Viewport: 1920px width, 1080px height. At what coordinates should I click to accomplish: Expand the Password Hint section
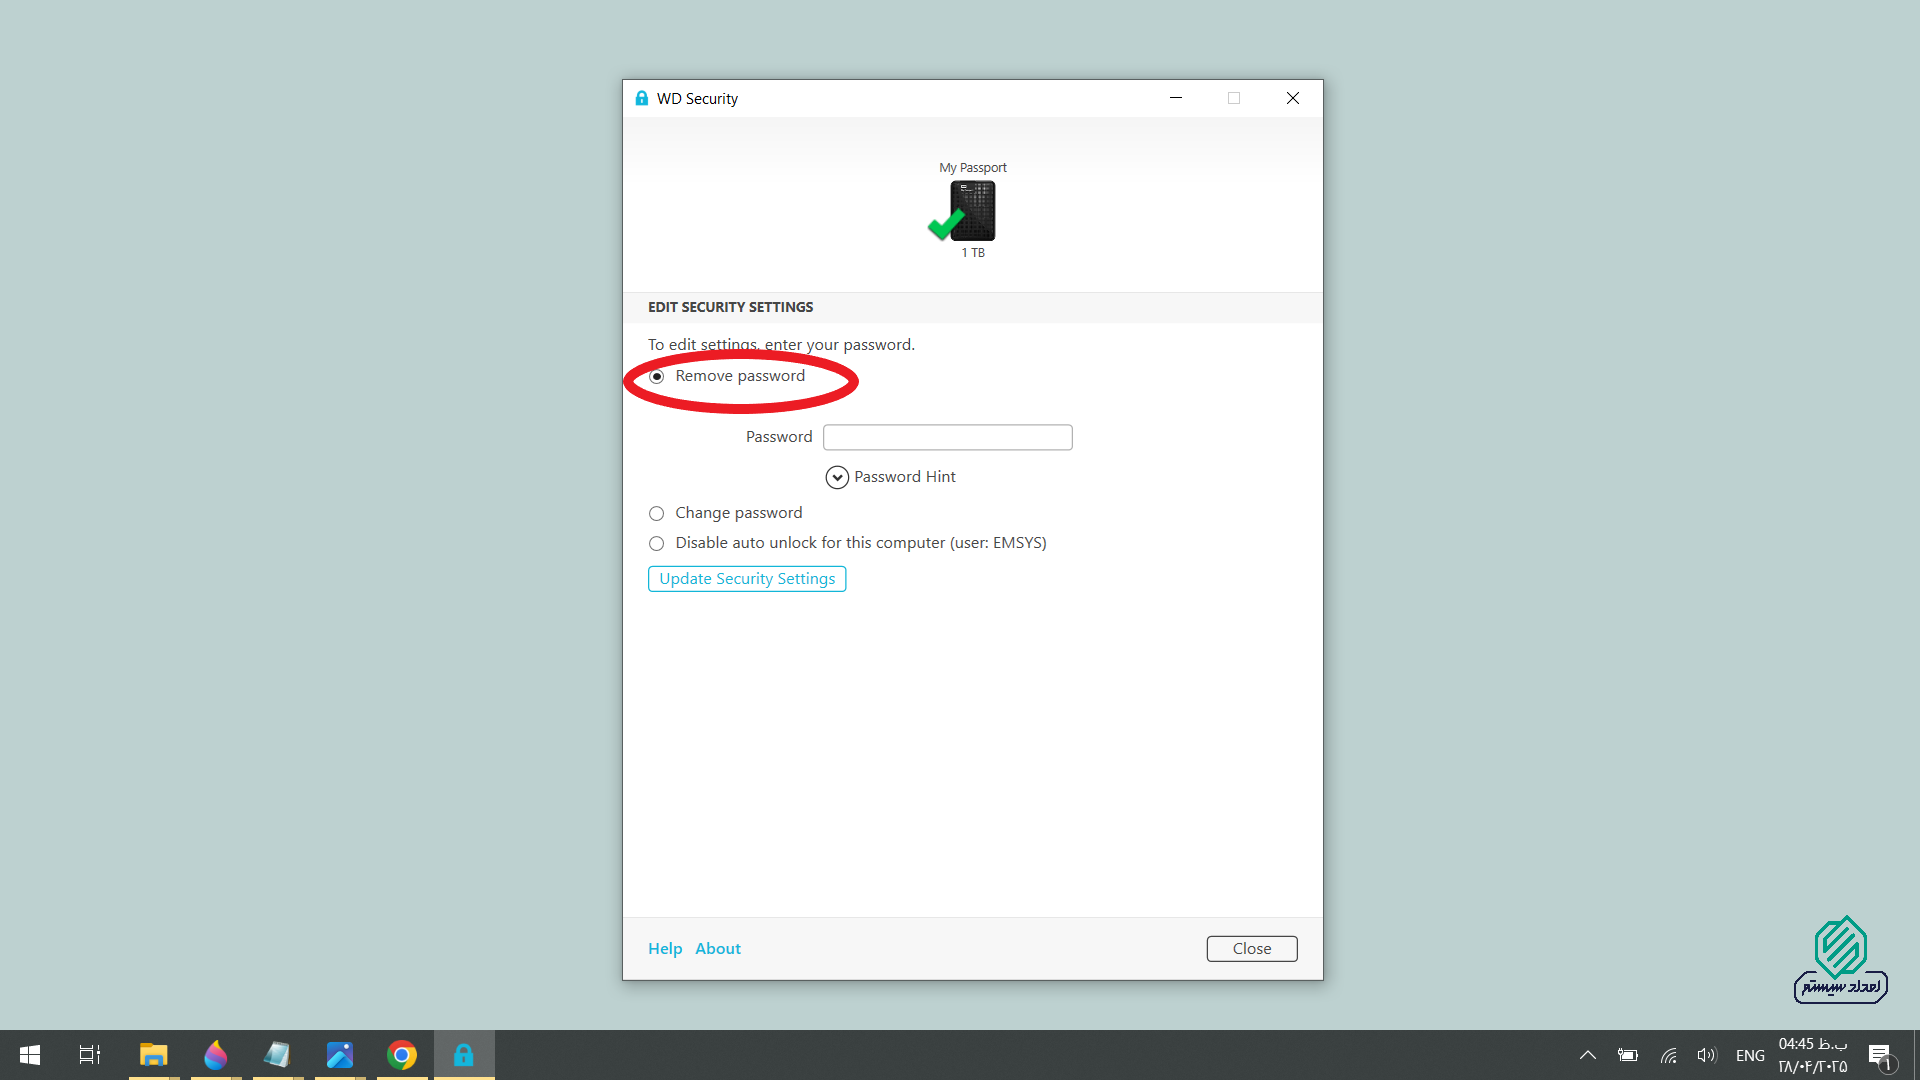click(837, 478)
